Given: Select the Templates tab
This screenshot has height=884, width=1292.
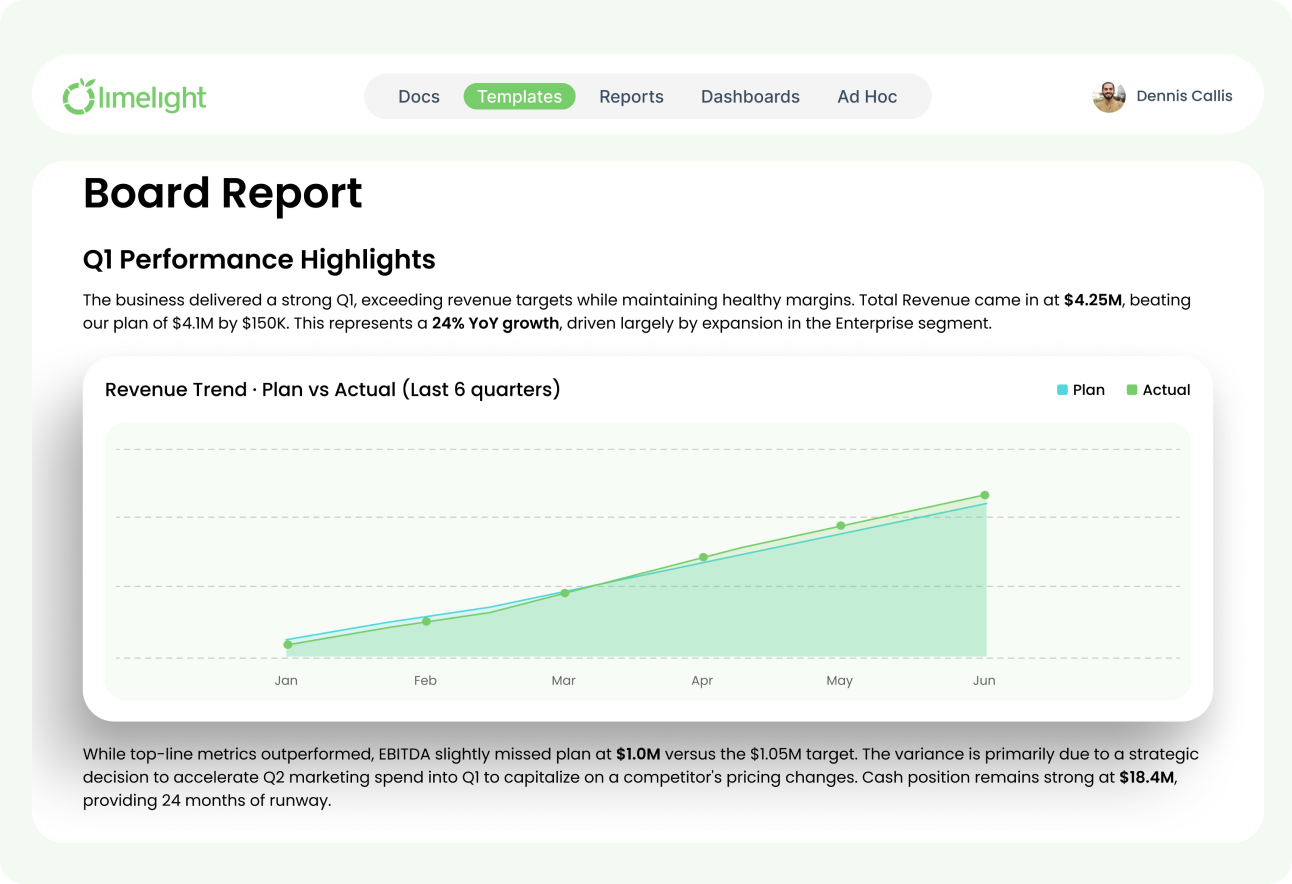Looking at the screenshot, I should [519, 97].
